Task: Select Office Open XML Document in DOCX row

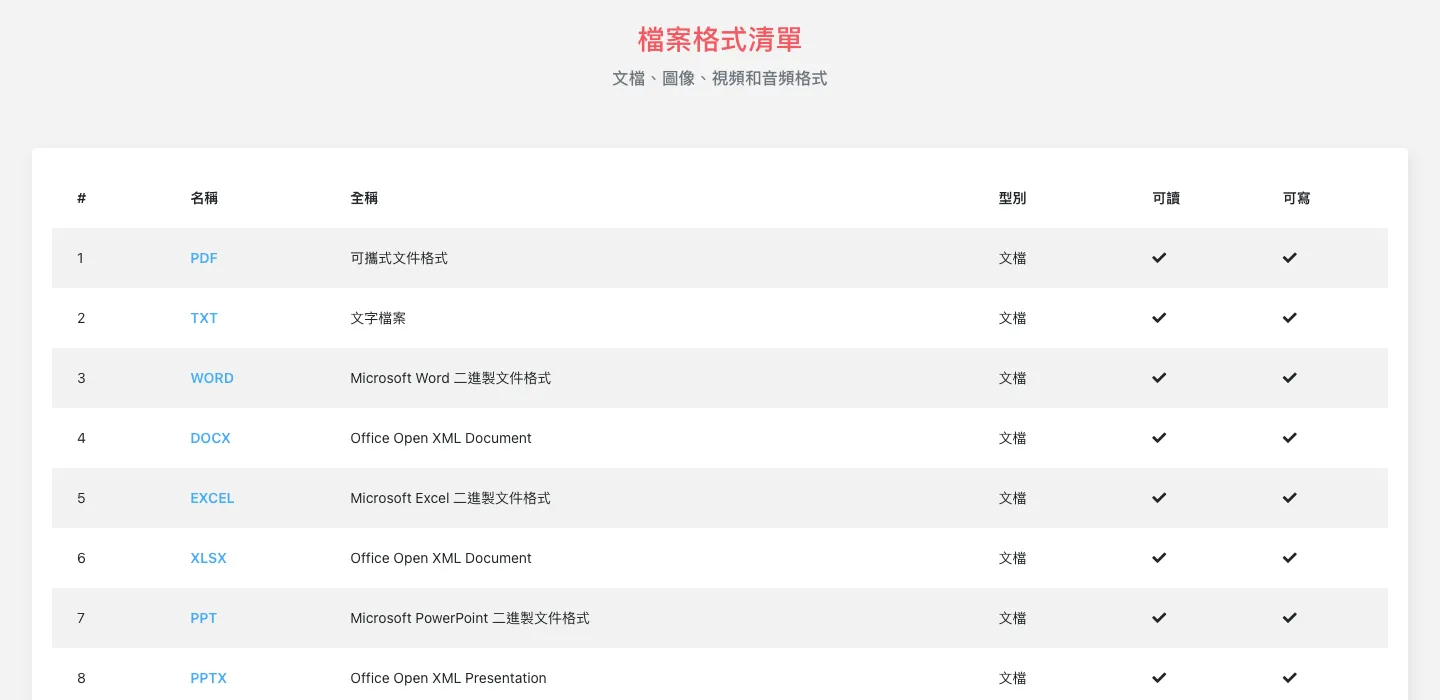Action: tap(441, 438)
